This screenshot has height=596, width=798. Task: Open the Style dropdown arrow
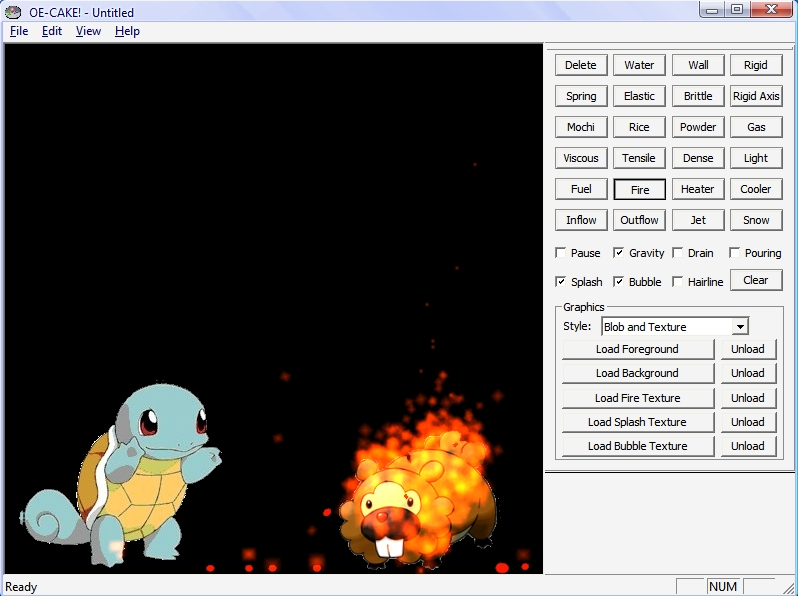(x=740, y=326)
